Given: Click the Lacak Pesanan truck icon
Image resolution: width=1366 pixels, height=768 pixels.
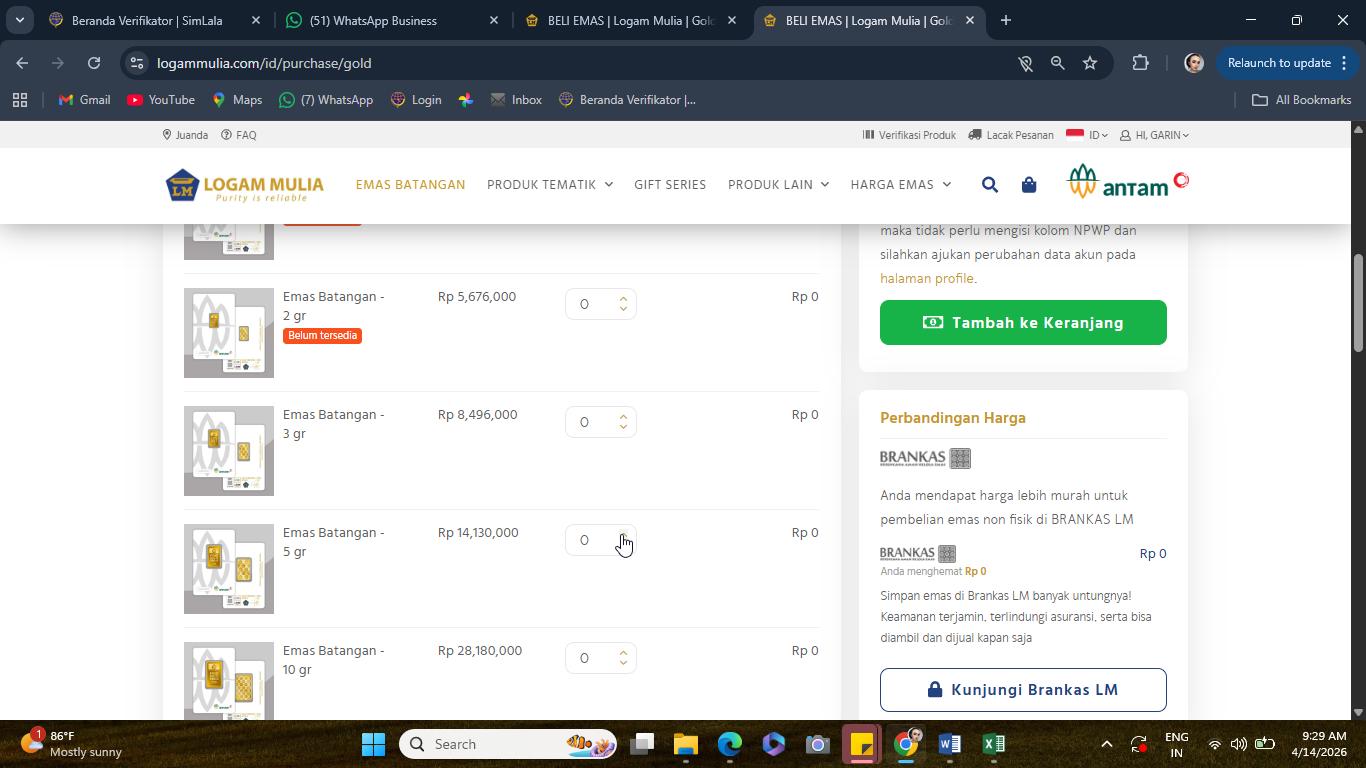Looking at the screenshot, I should (975, 135).
